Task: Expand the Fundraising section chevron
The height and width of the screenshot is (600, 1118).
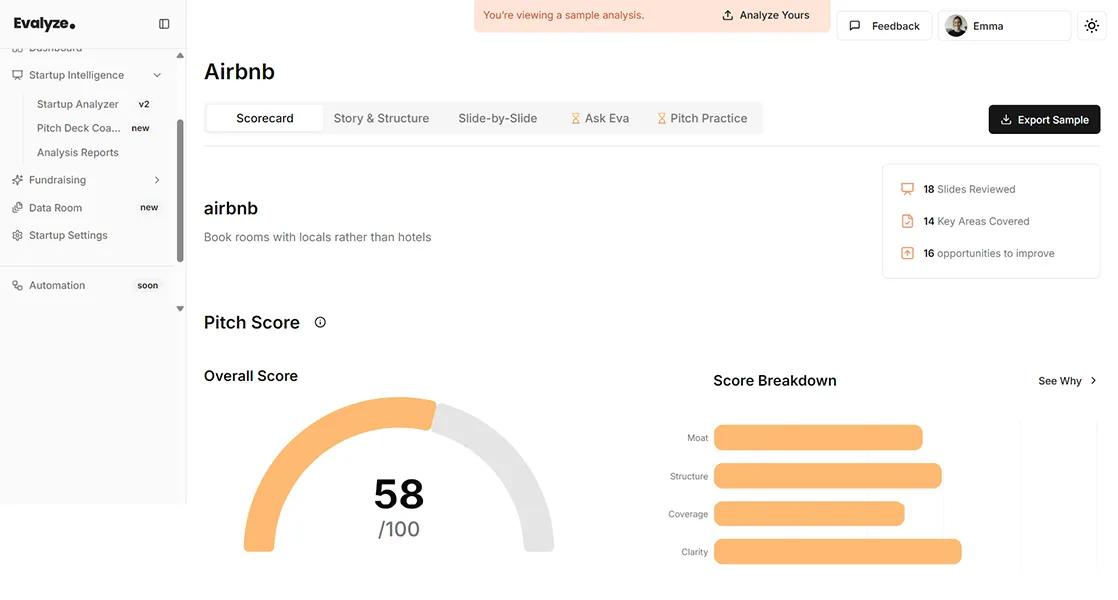Action: pos(157,180)
